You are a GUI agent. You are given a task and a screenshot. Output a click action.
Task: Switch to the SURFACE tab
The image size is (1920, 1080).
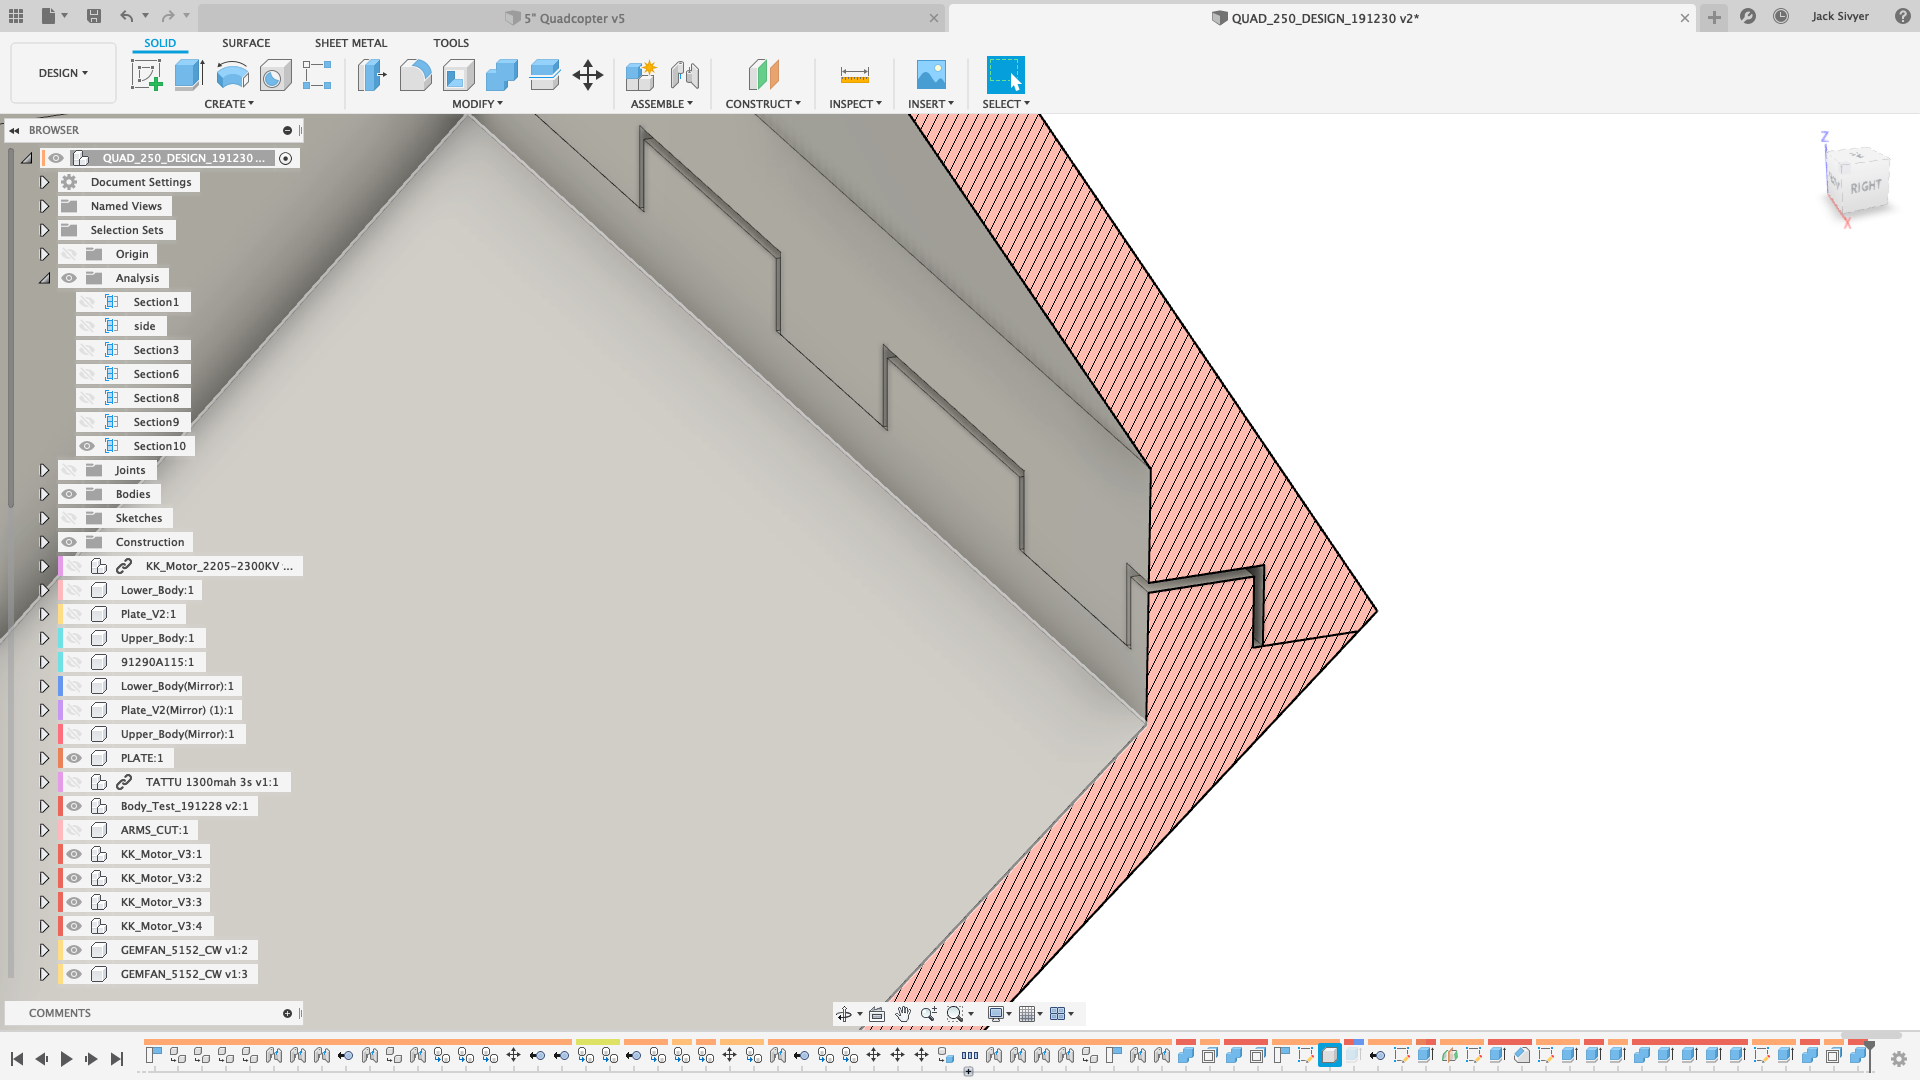[x=246, y=43]
